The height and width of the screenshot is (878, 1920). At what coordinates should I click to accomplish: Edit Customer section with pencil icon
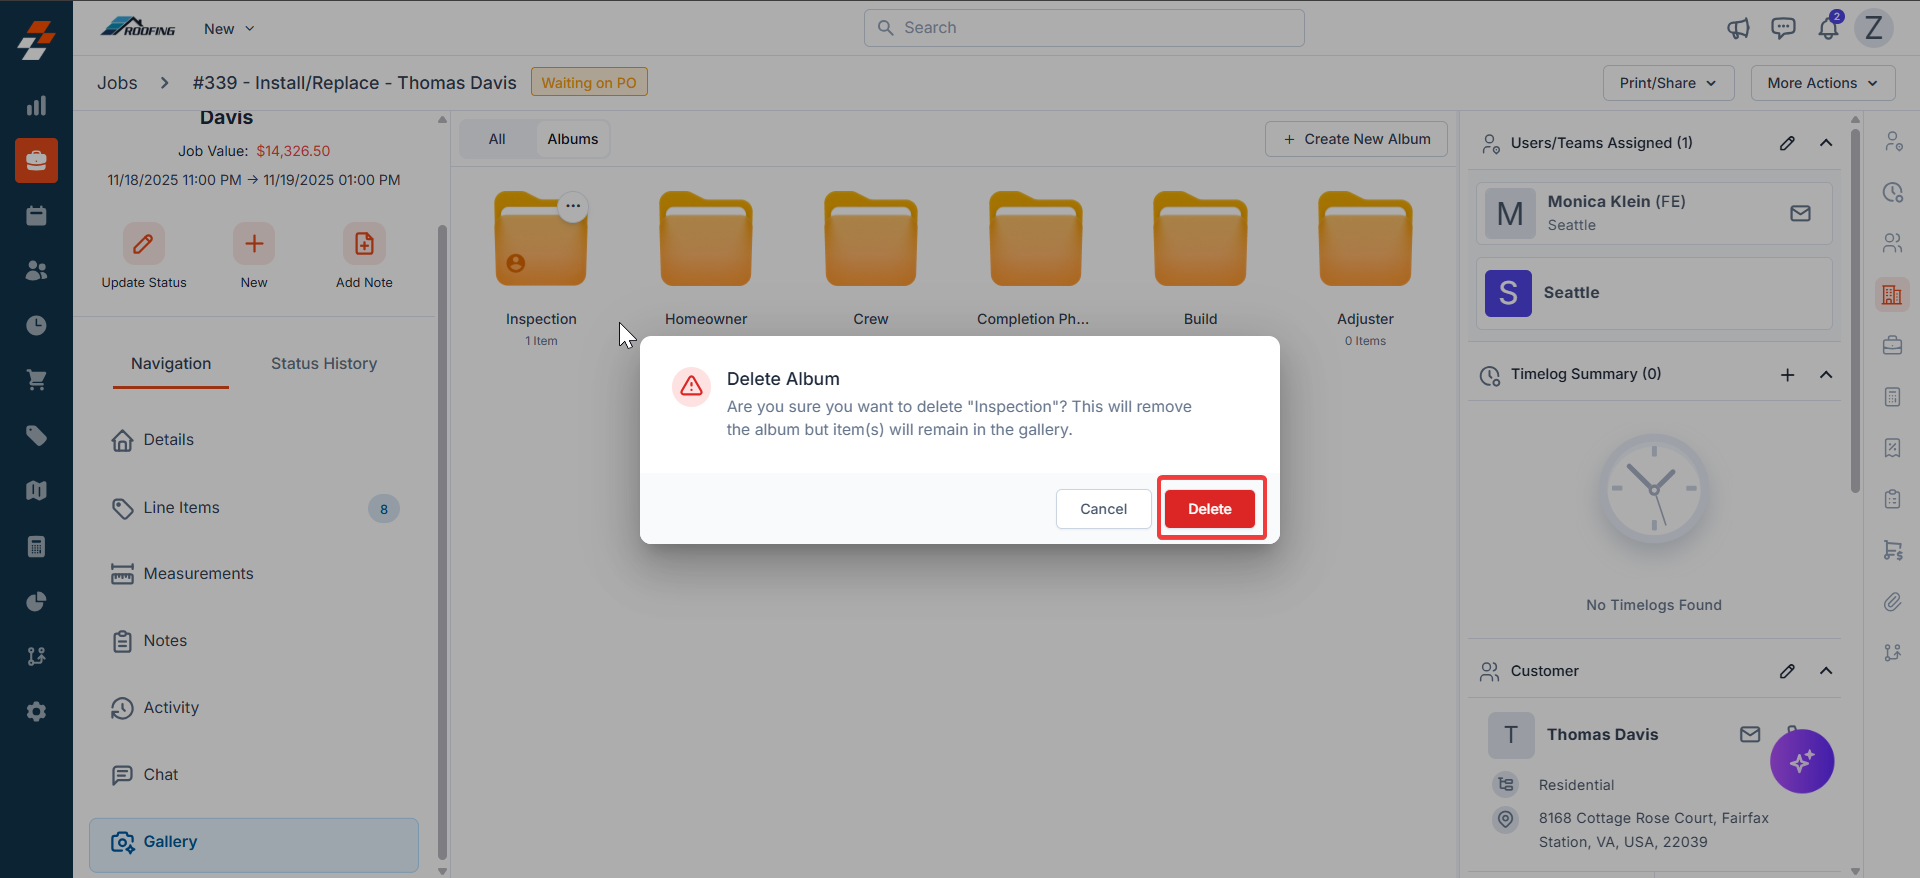pyautogui.click(x=1787, y=671)
